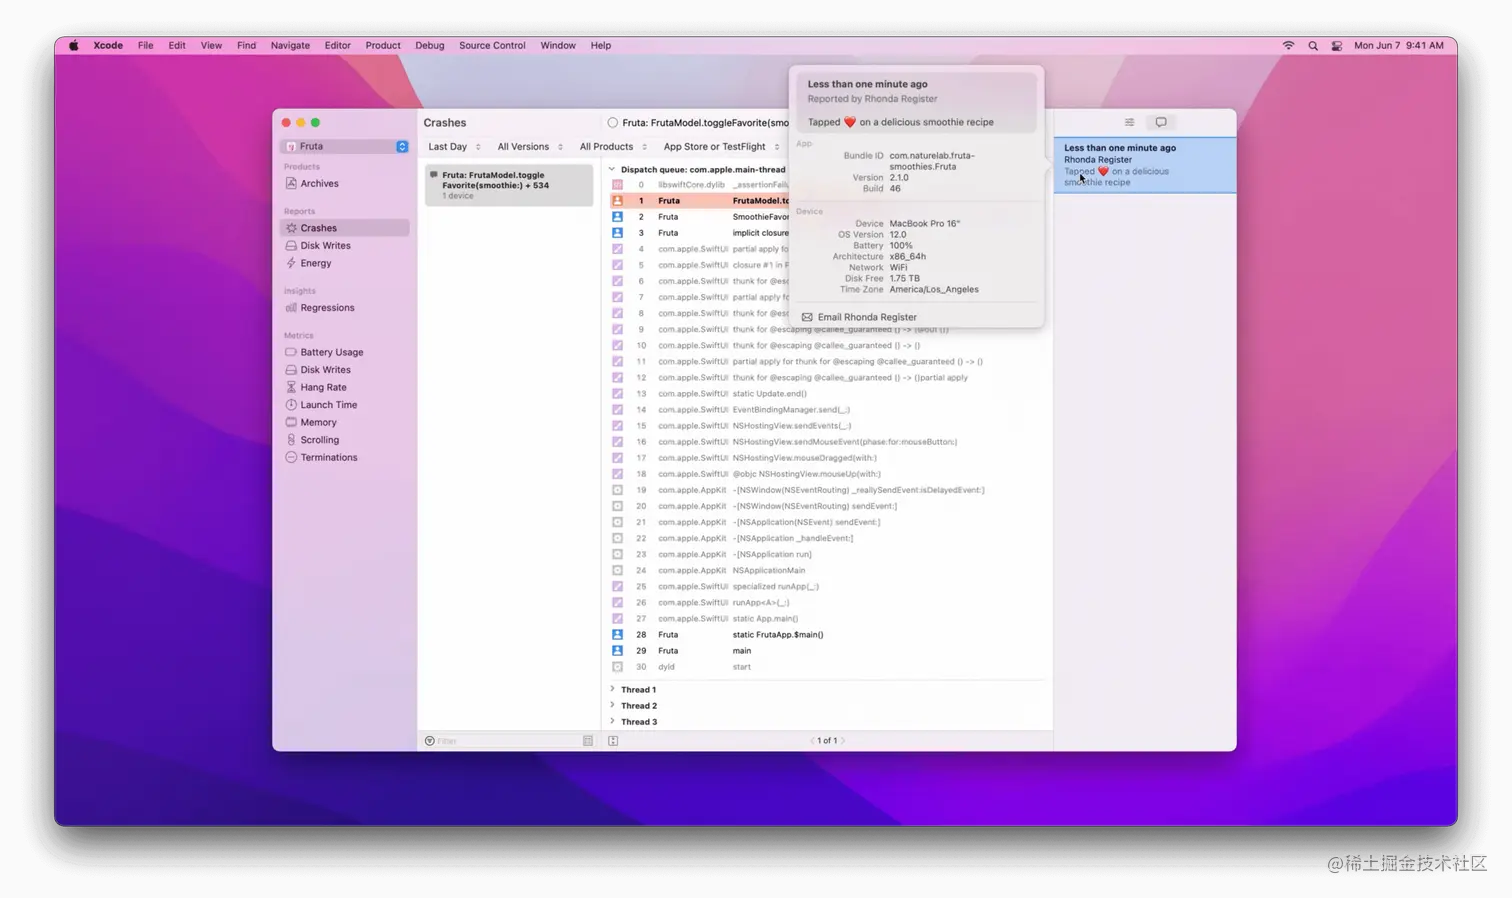Select stack frame 3 Fruta implicit closure
The width and height of the screenshot is (1512, 898).
click(699, 233)
